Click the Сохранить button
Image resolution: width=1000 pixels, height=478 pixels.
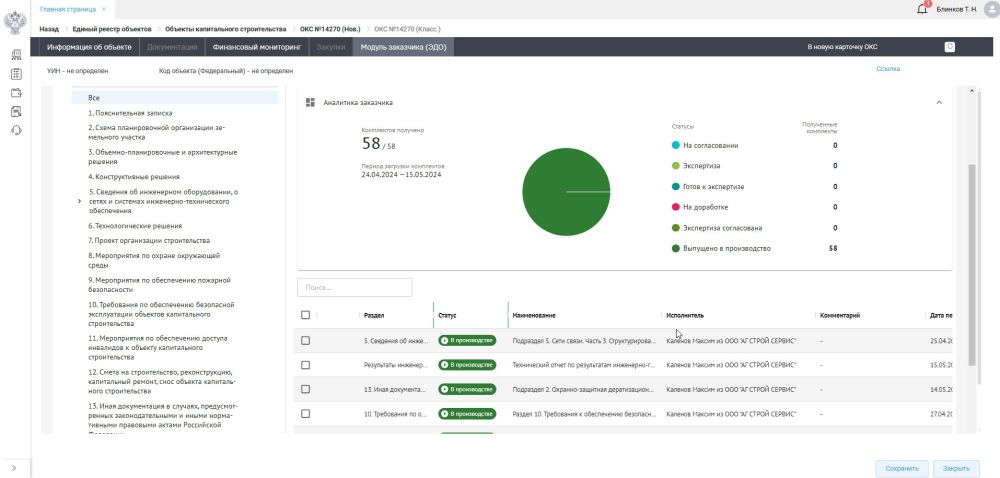coord(901,468)
